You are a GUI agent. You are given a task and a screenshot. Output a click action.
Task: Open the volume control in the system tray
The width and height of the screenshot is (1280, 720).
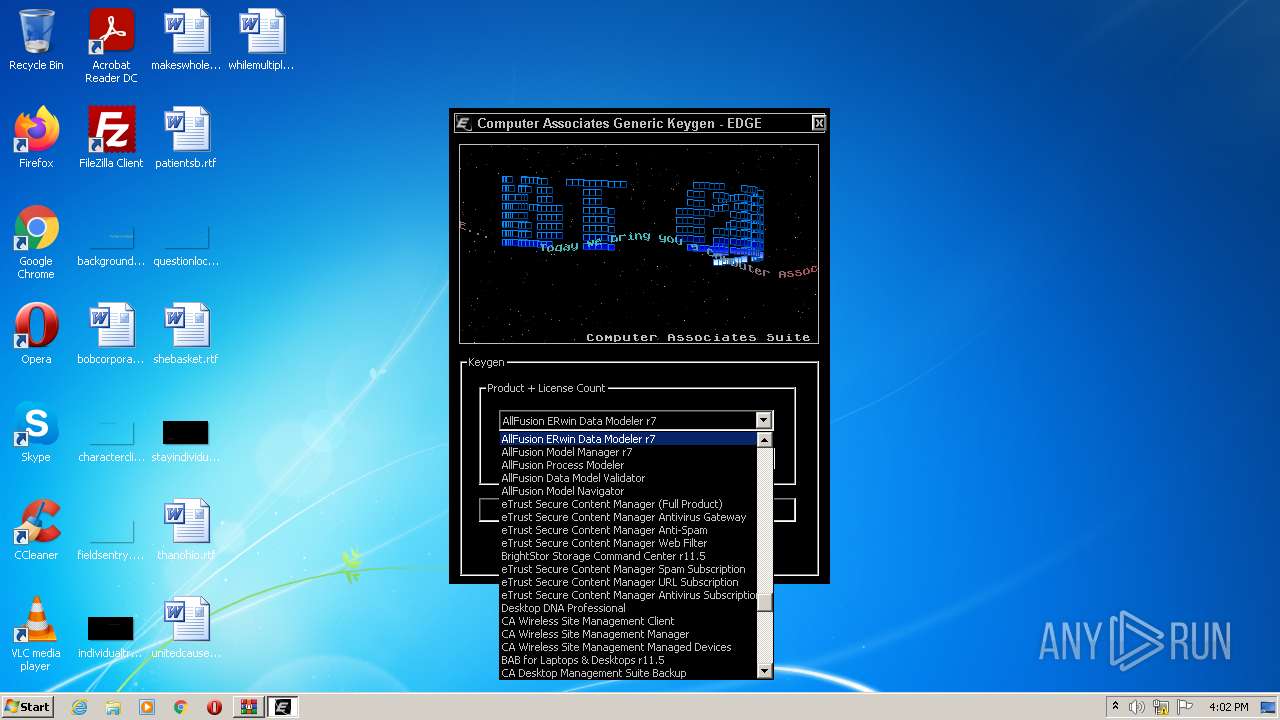pos(1137,707)
